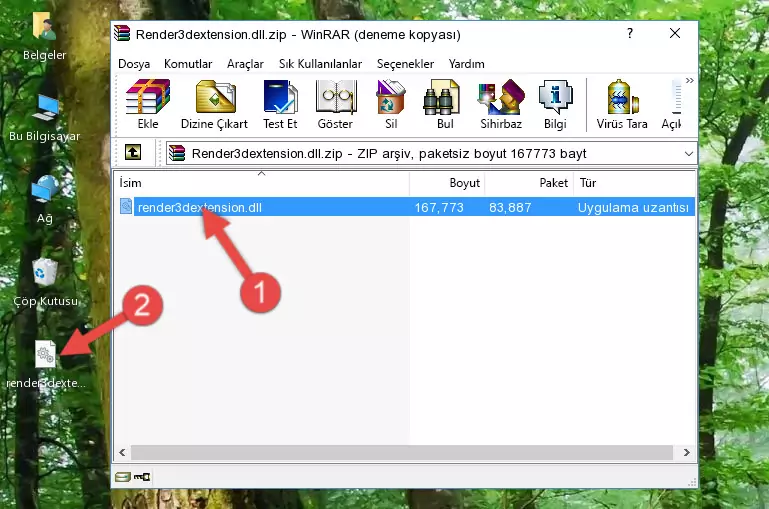Click the 83,887 packed size cell
This screenshot has height=509, width=769.
coord(510,207)
